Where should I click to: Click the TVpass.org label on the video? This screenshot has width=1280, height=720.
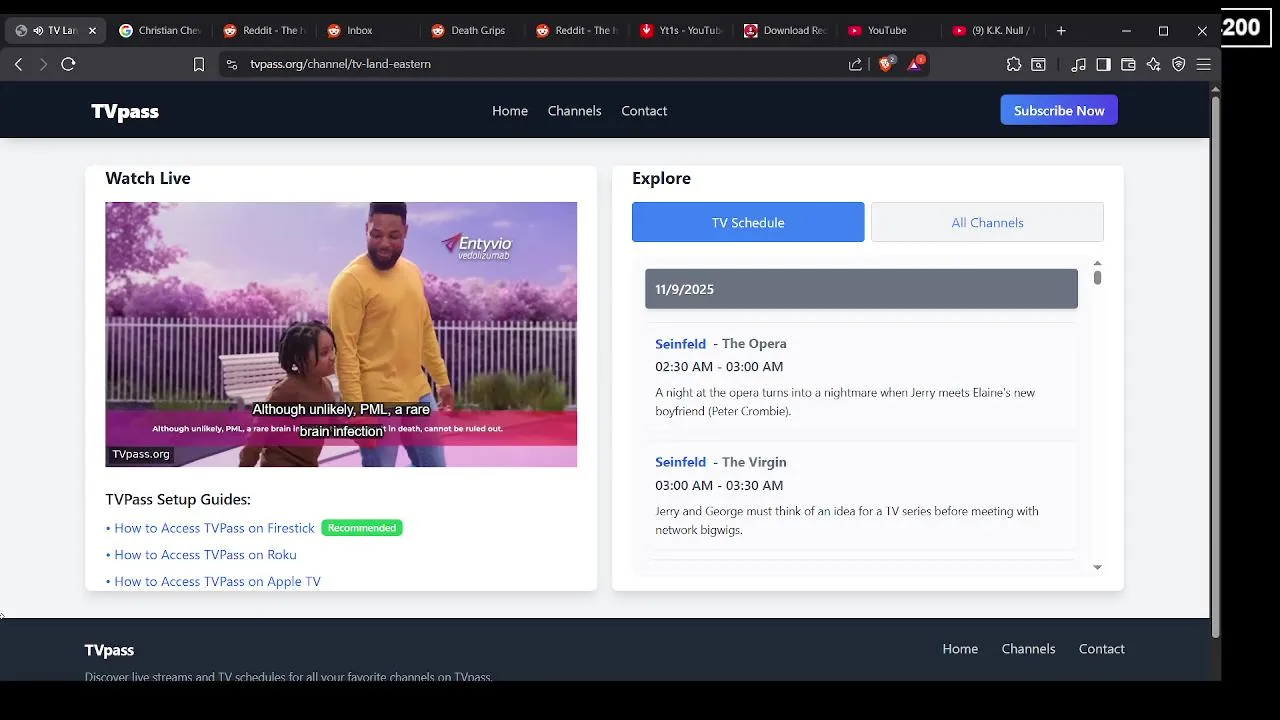point(141,454)
